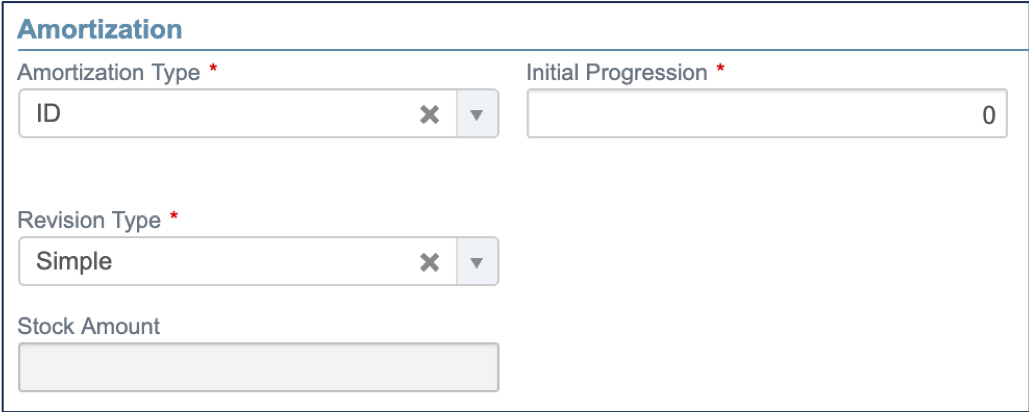Image resolution: width=1029 pixels, height=412 pixels.
Task: Click the selected Simple value text
Action: click(x=74, y=263)
